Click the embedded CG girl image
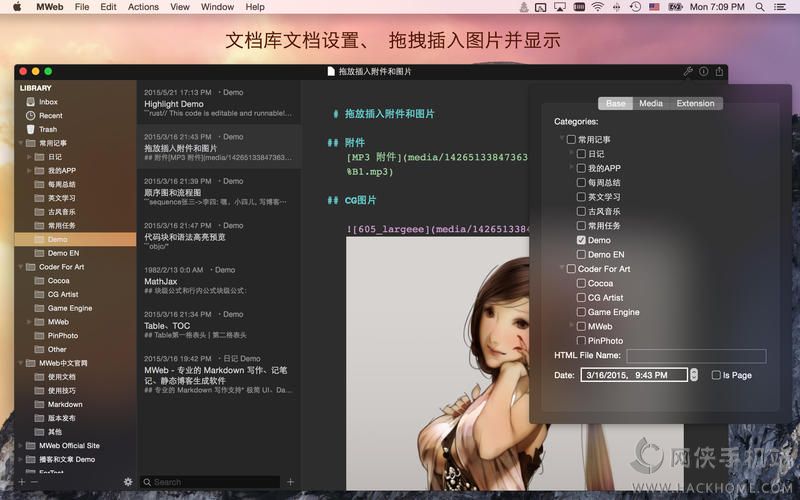The image size is (800, 500). (x=515, y=363)
